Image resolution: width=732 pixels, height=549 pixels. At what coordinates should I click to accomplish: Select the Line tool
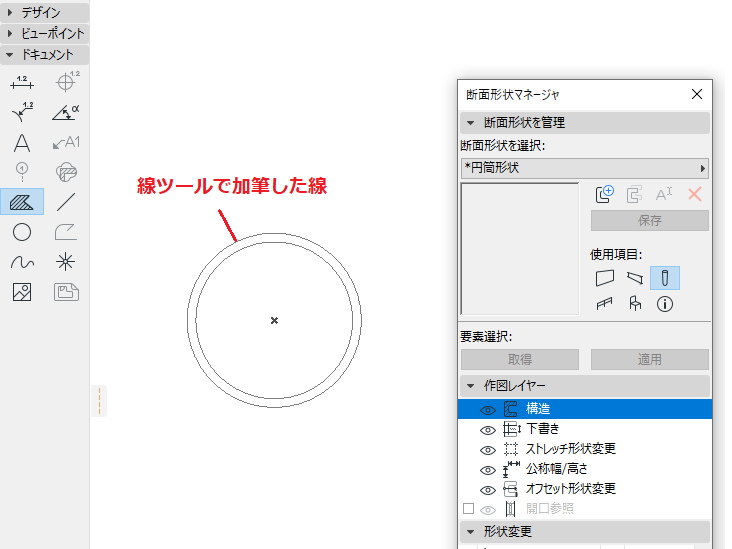(x=66, y=202)
